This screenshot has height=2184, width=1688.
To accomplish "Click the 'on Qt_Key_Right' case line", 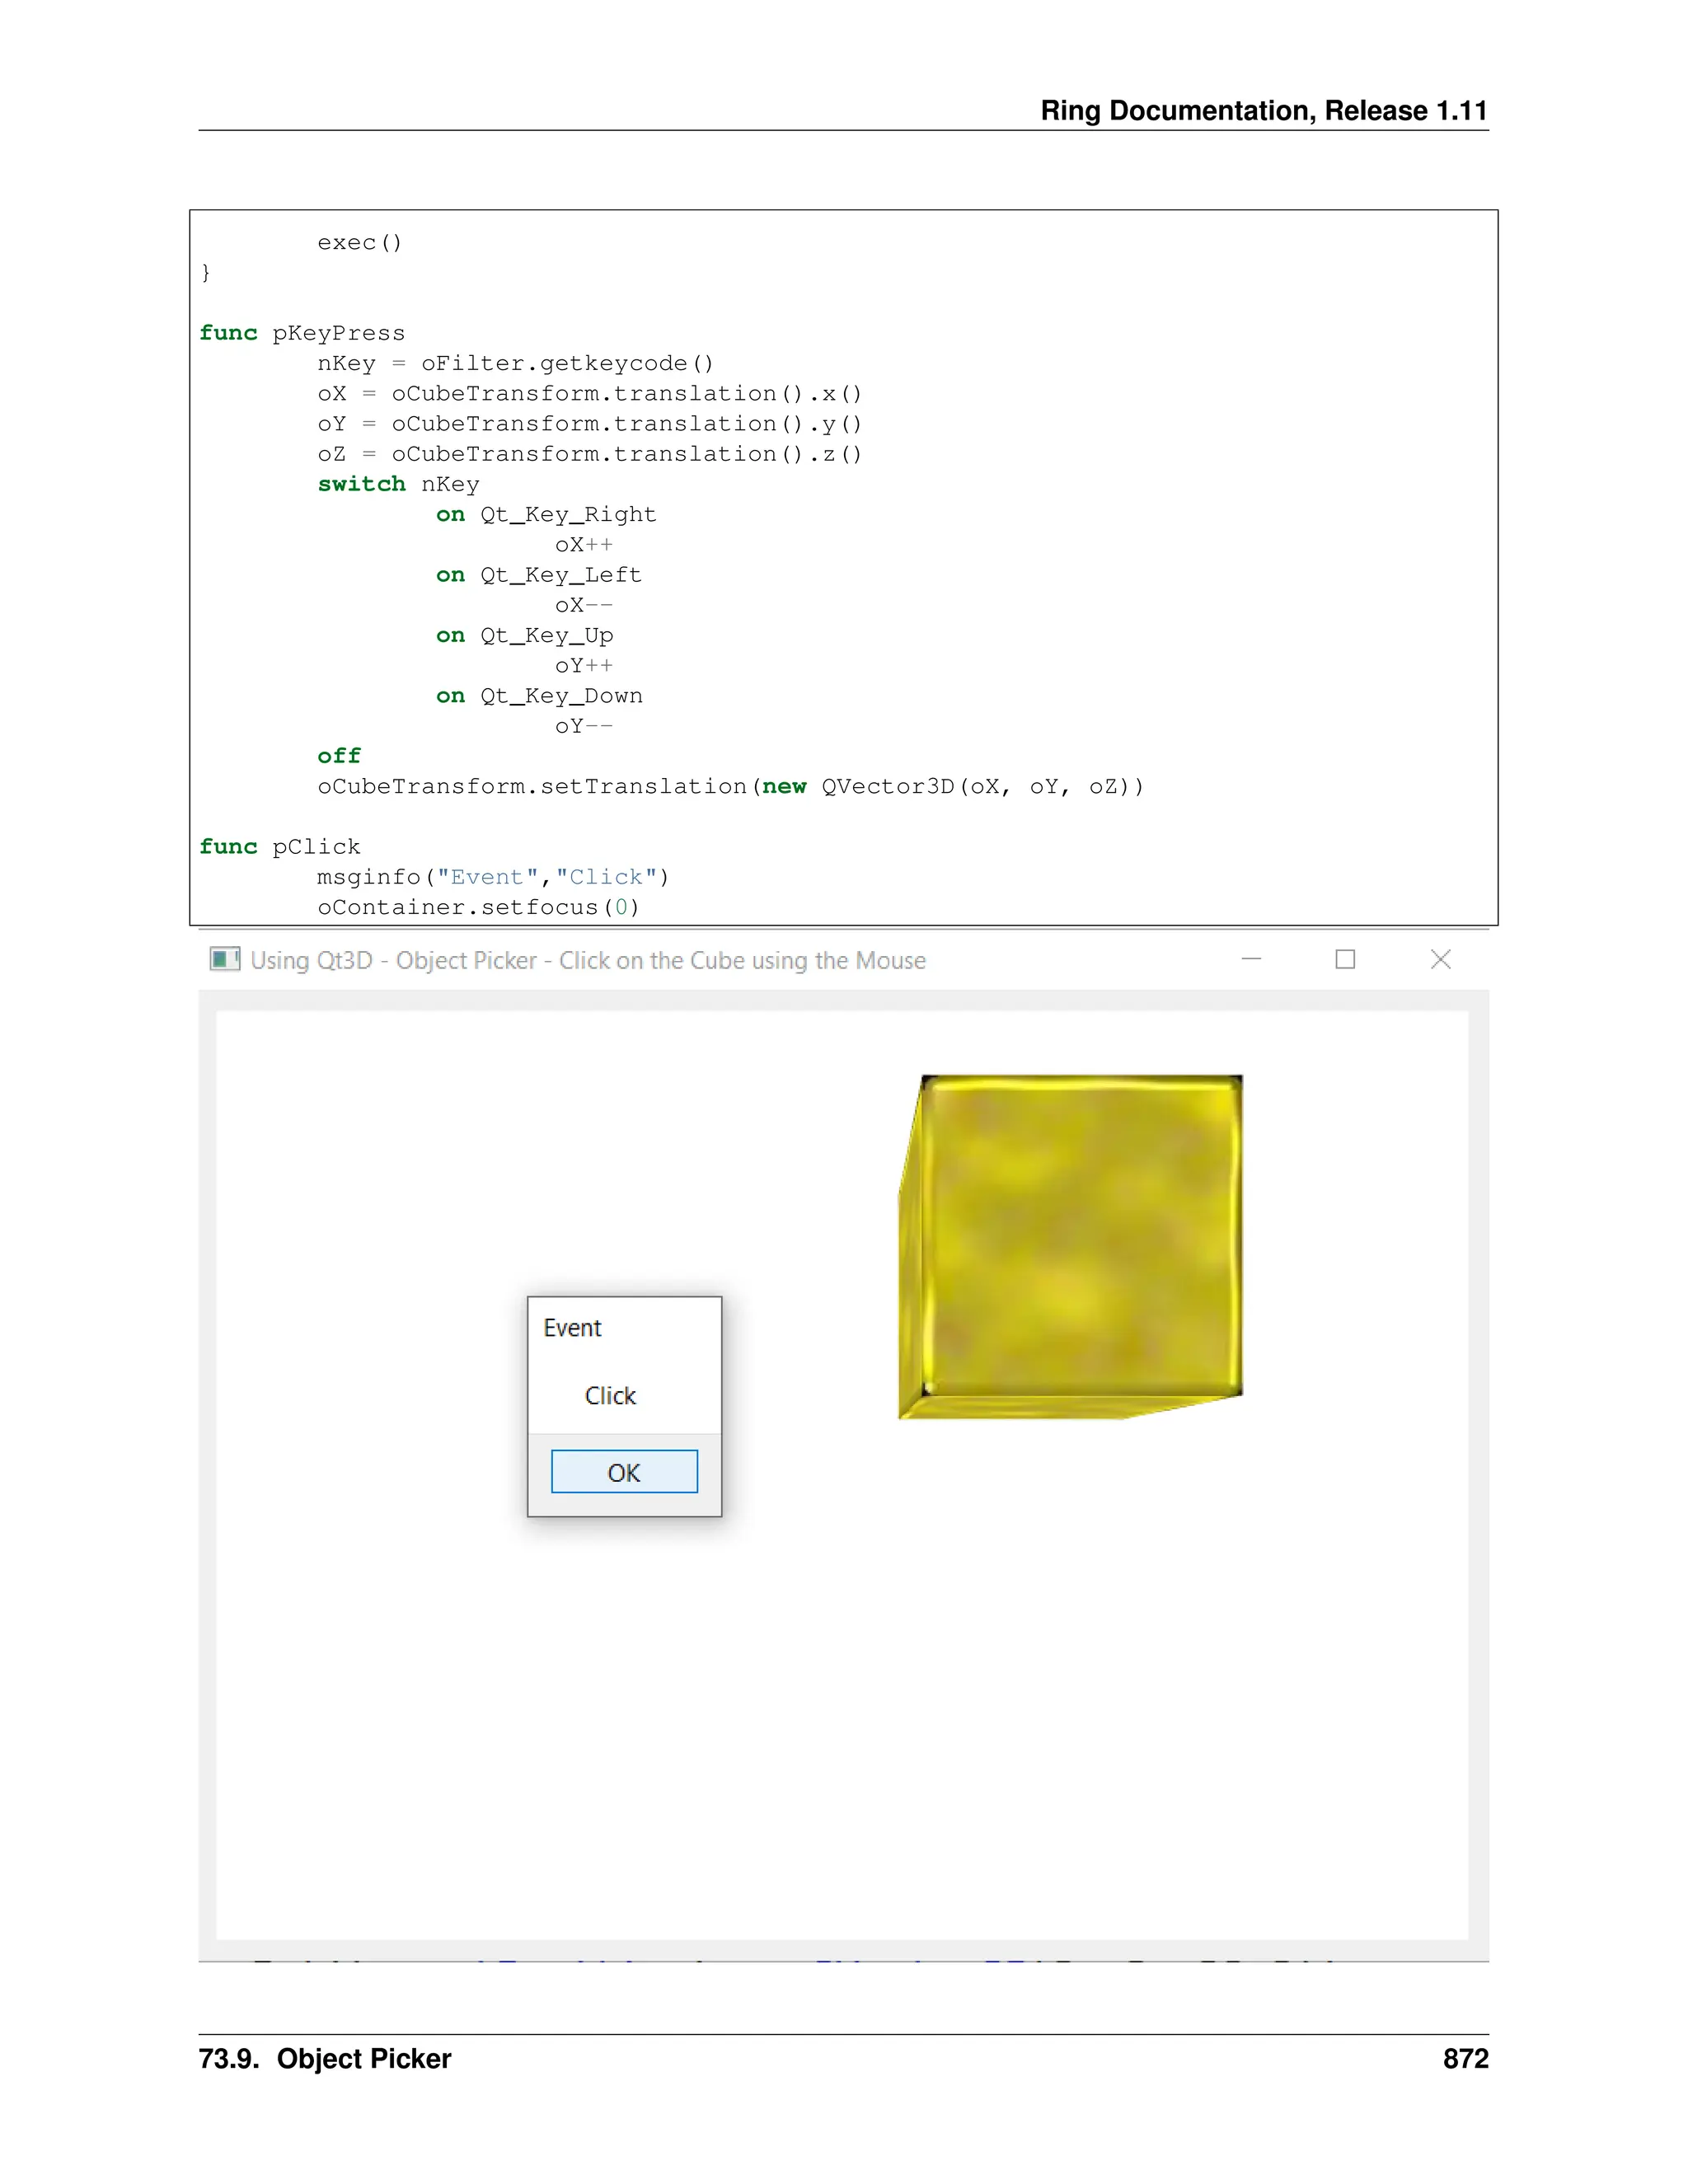I will [546, 514].
